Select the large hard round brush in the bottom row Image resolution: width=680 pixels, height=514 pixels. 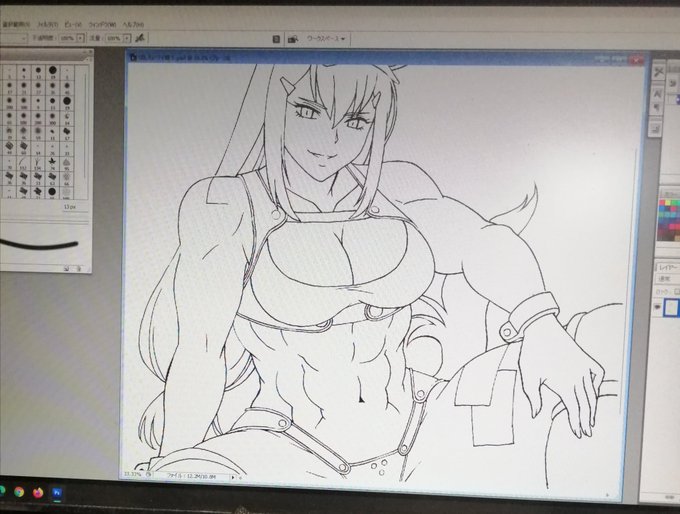[52, 191]
